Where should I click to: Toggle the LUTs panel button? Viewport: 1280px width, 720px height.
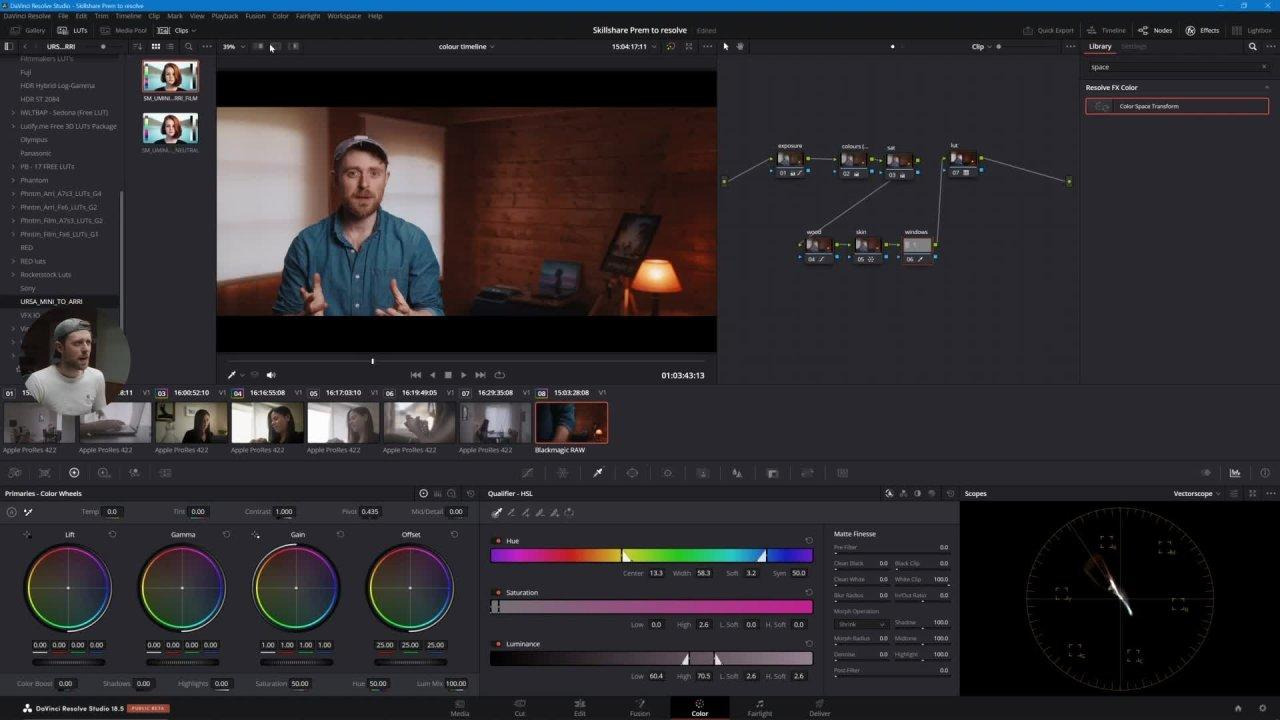70,30
